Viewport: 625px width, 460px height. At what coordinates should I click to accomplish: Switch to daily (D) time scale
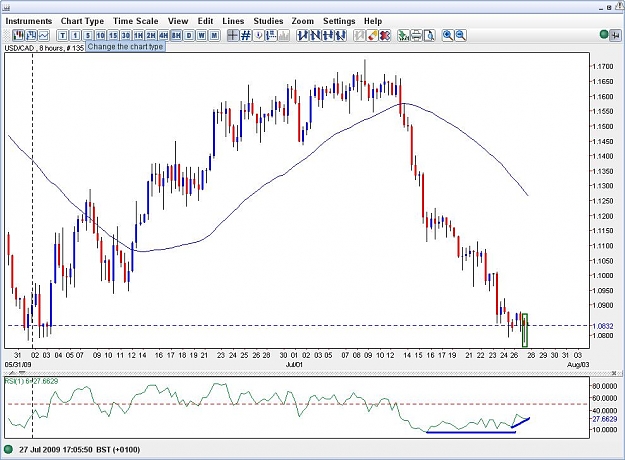tap(189, 36)
